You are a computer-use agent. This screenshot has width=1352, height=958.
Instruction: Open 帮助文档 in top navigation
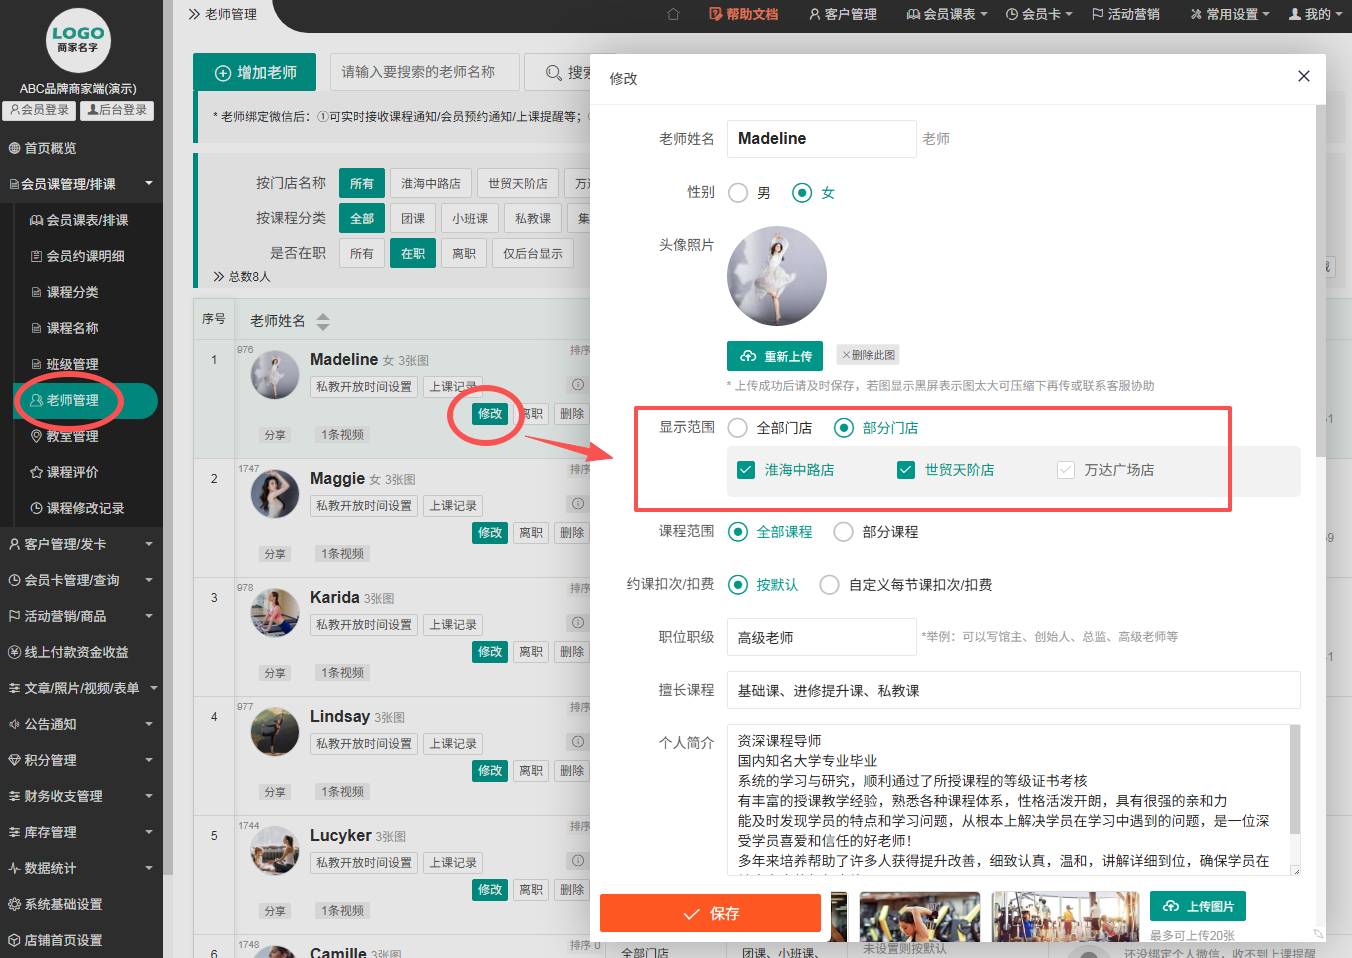(743, 14)
